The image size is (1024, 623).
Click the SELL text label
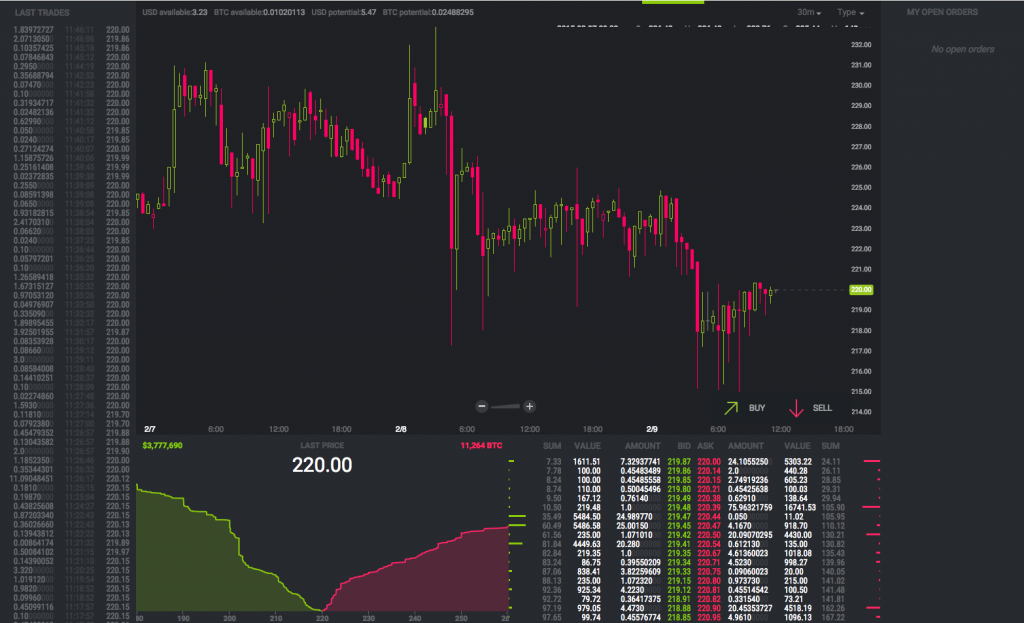822,409
